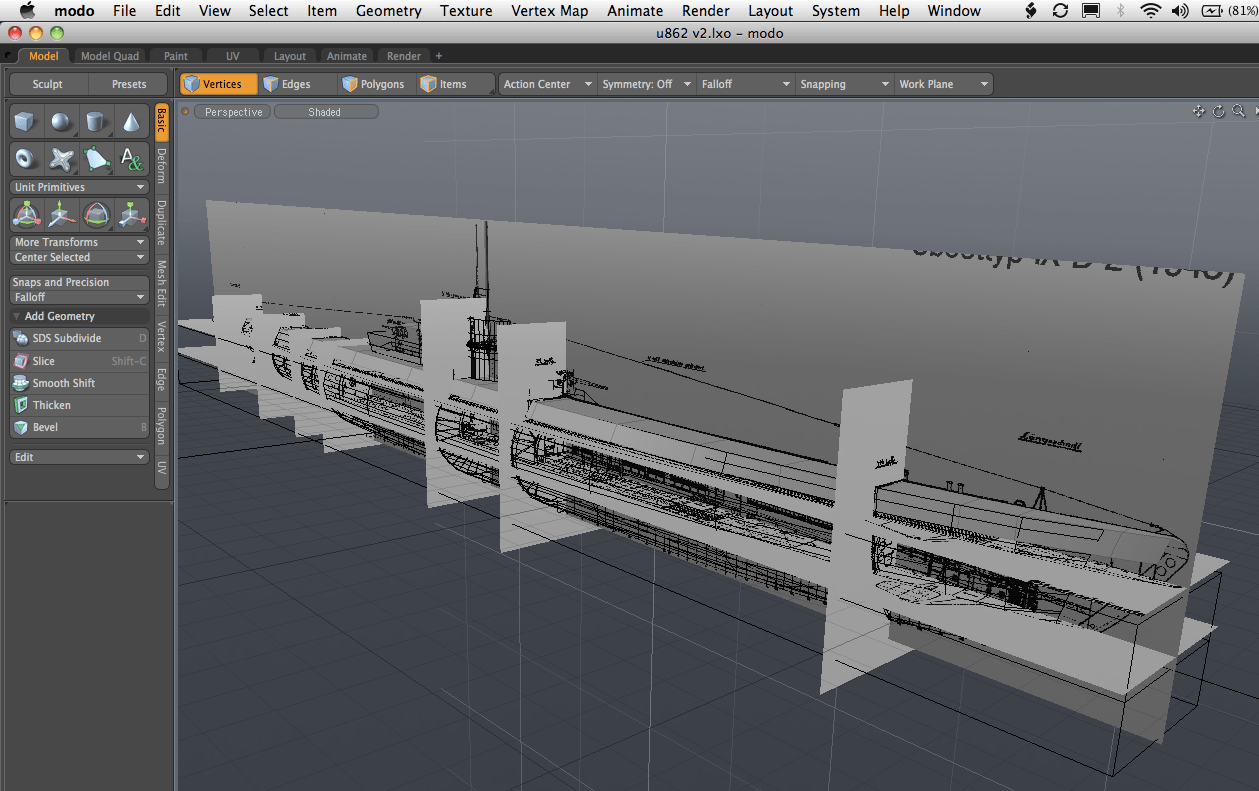Open the Symmetry: Off dropdown
Screen dimensions: 1259x791
pyautogui.click(x=645, y=84)
